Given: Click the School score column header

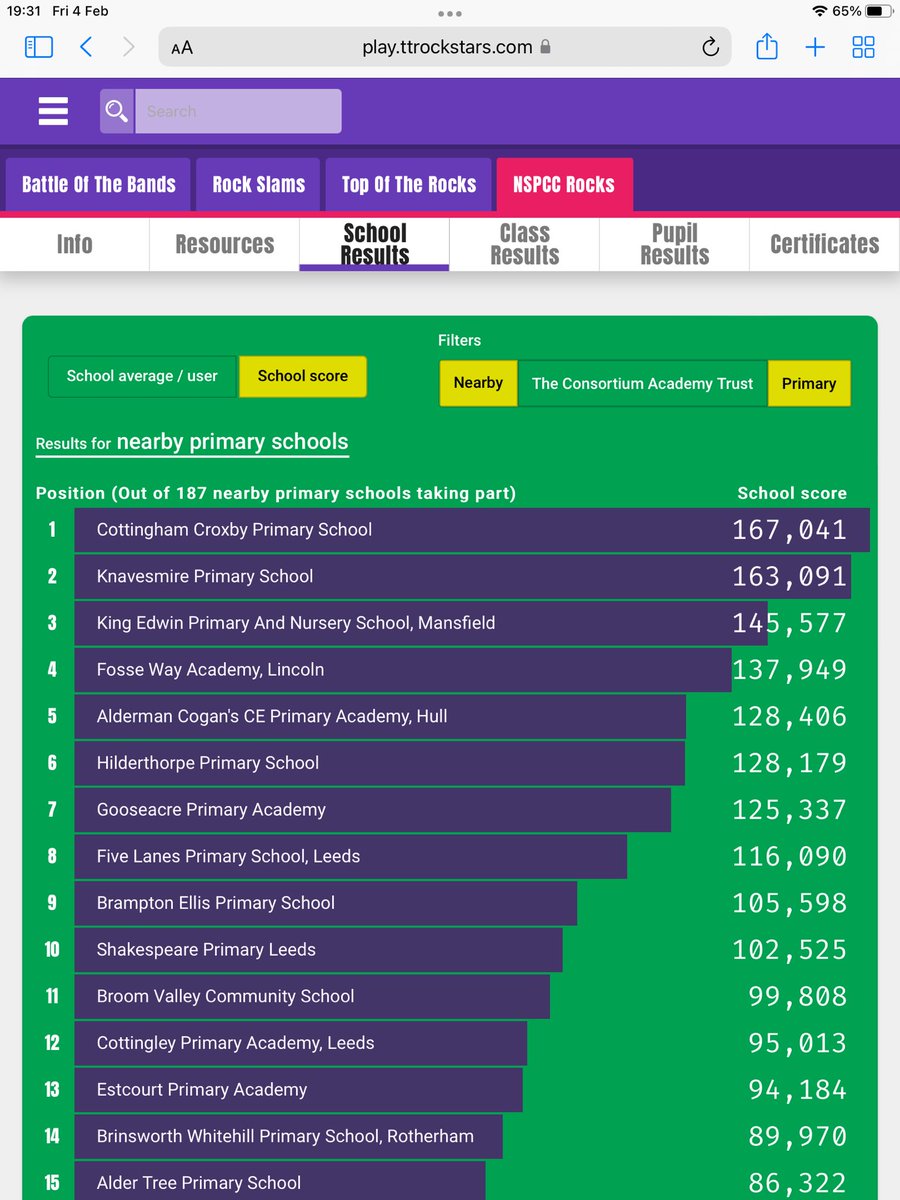Looking at the screenshot, I should pos(792,493).
